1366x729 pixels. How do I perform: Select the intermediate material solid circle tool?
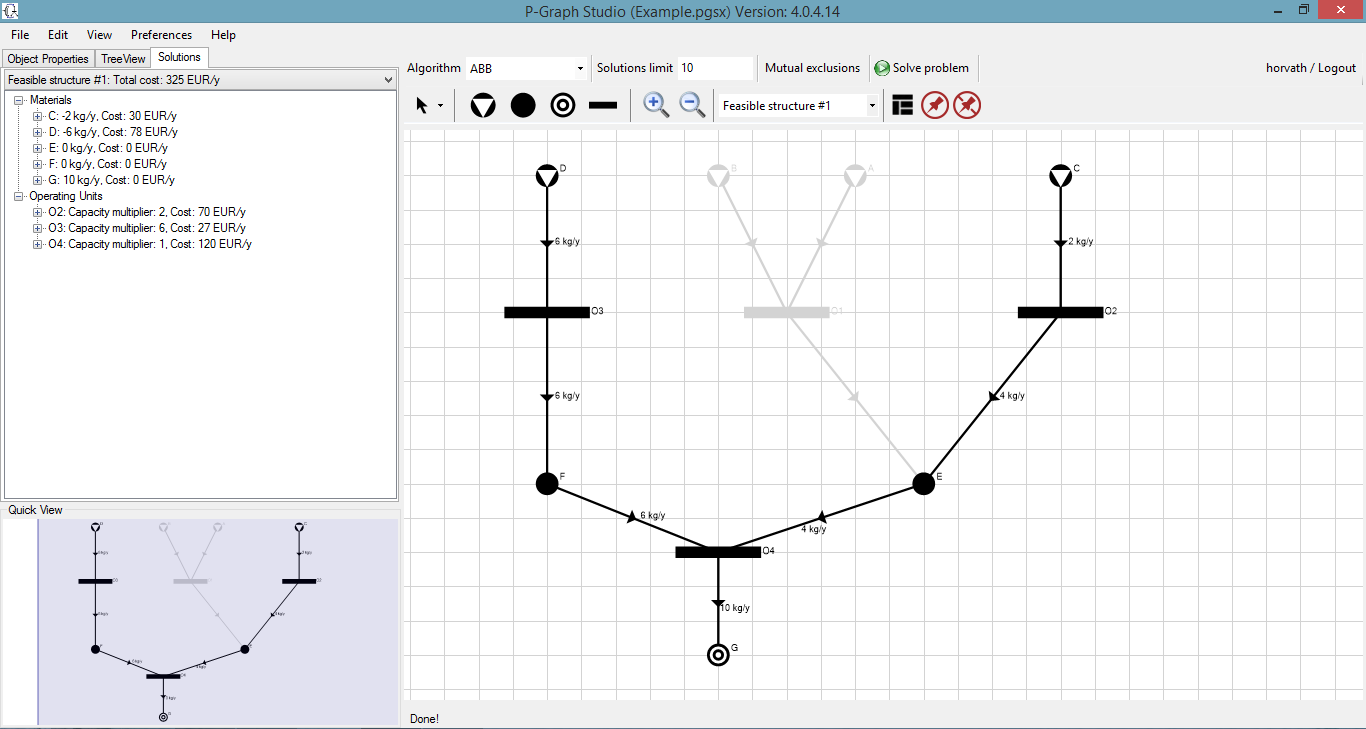coord(523,105)
